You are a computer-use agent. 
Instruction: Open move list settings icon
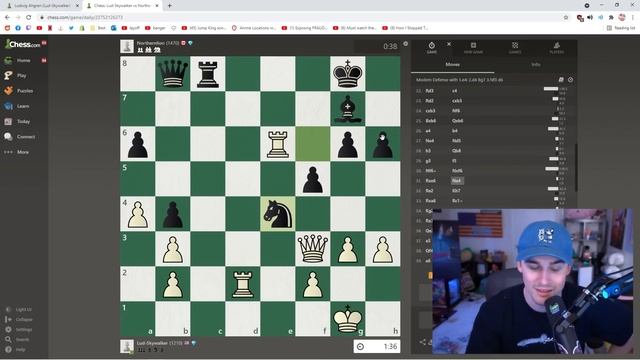point(570,80)
